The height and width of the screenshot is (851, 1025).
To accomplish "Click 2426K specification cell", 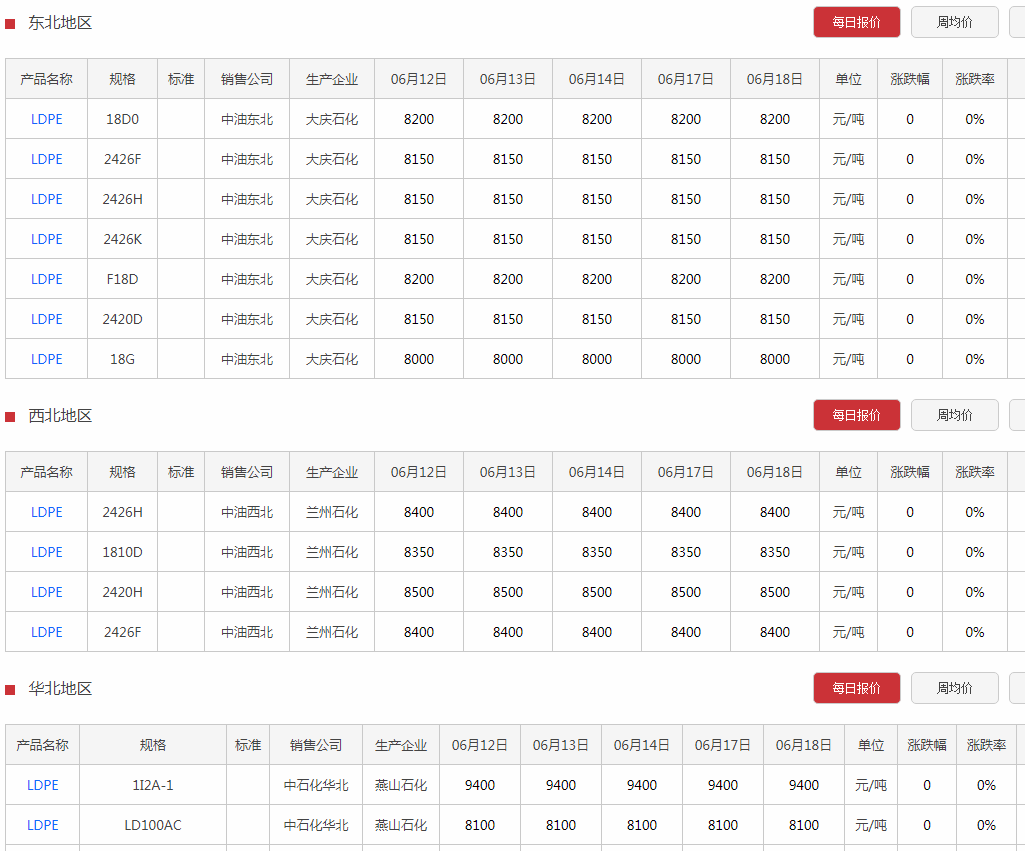I will click(122, 239).
